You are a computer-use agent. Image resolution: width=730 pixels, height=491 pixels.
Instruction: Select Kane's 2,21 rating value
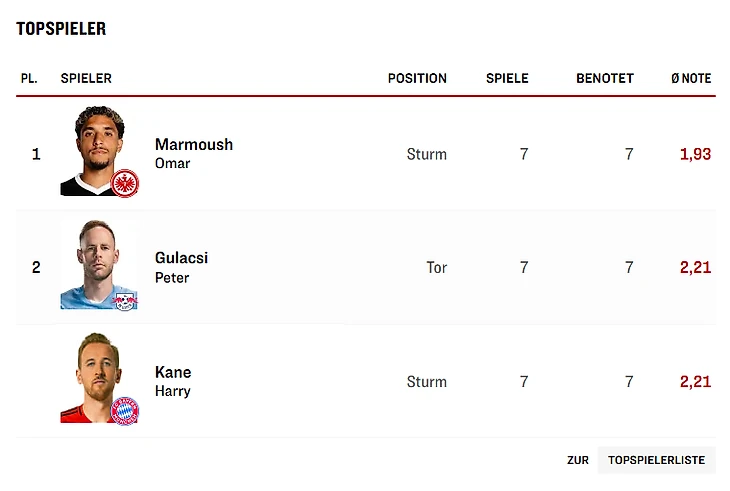point(695,381)
